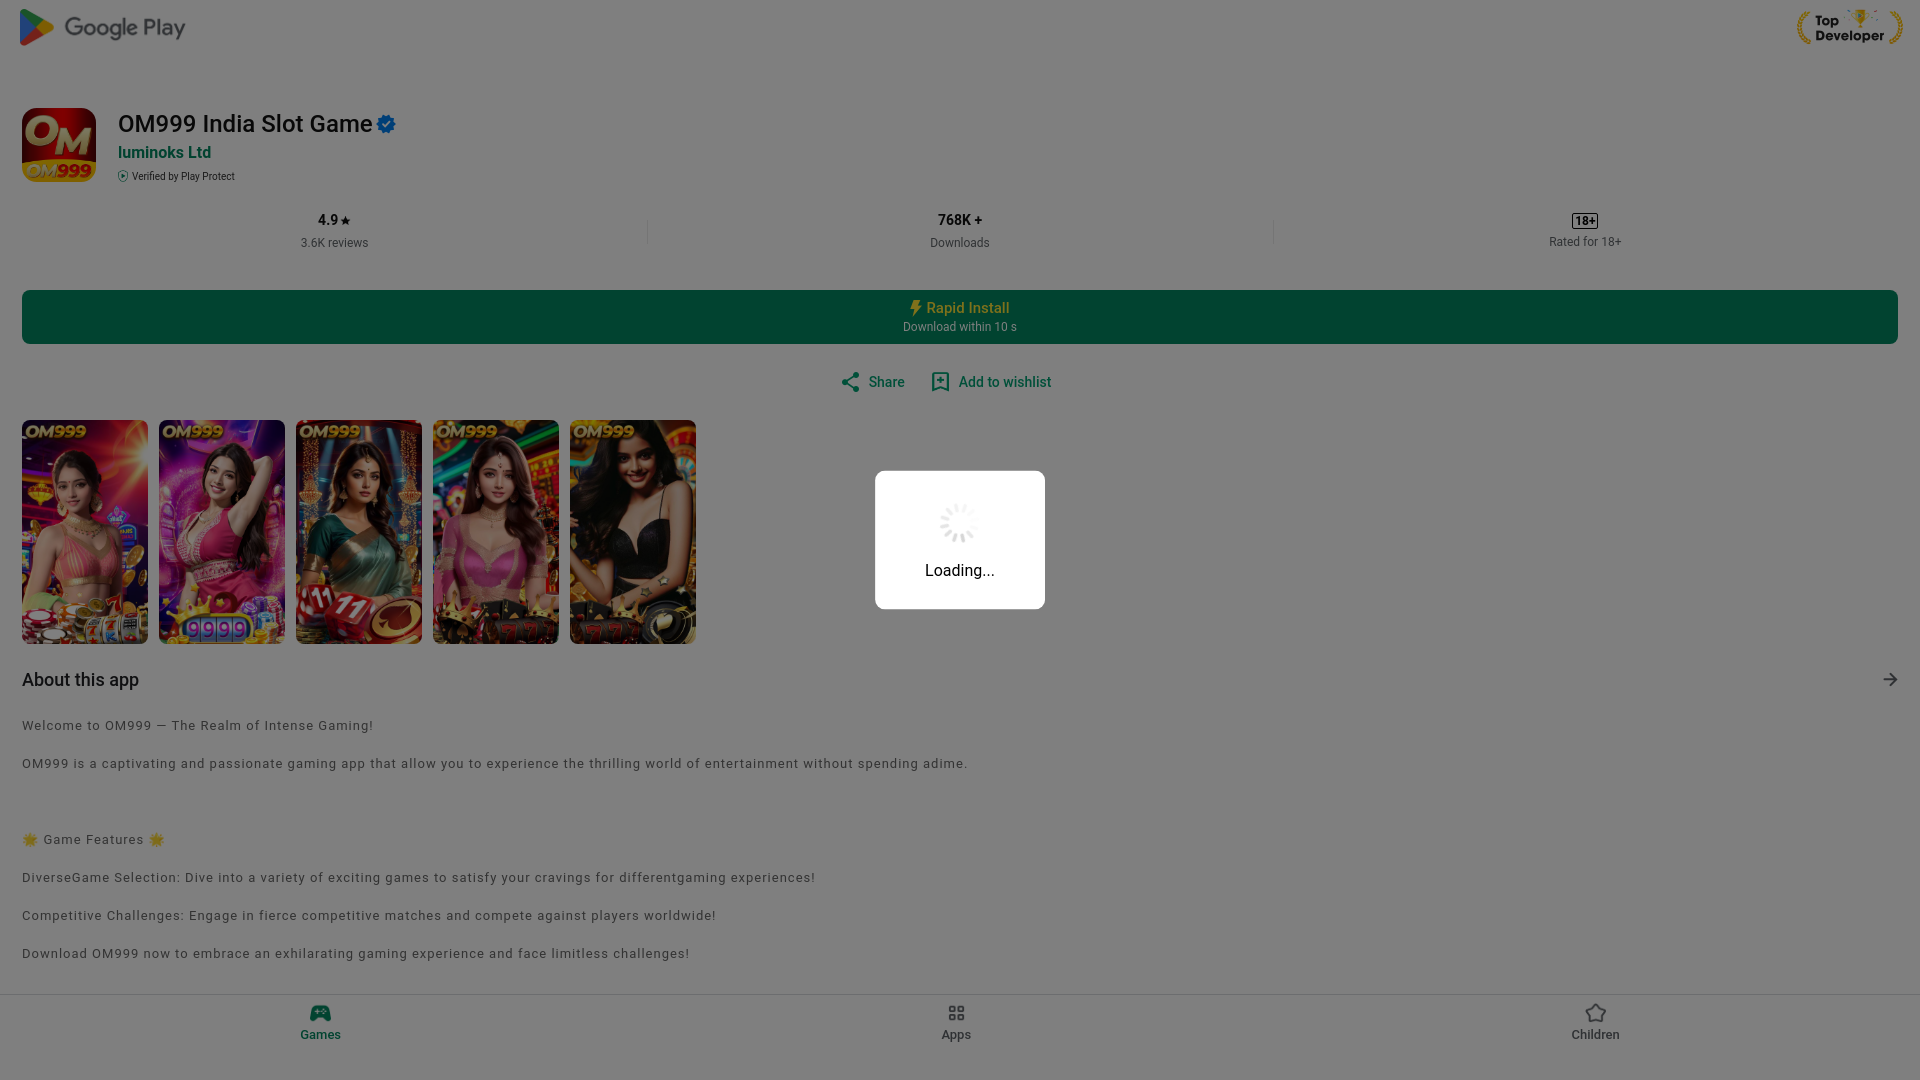Click the DiverseGame Selection description line
The height and width of the screenshot is (1080, 1920).
pos(418,878)
